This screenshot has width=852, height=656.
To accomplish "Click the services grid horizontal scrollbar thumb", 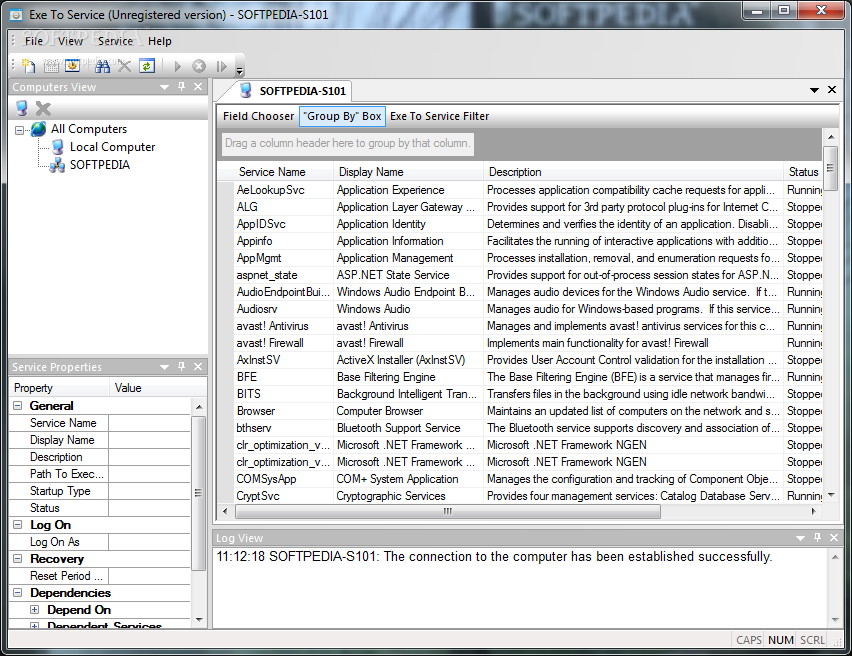I will tap(448, 511).
